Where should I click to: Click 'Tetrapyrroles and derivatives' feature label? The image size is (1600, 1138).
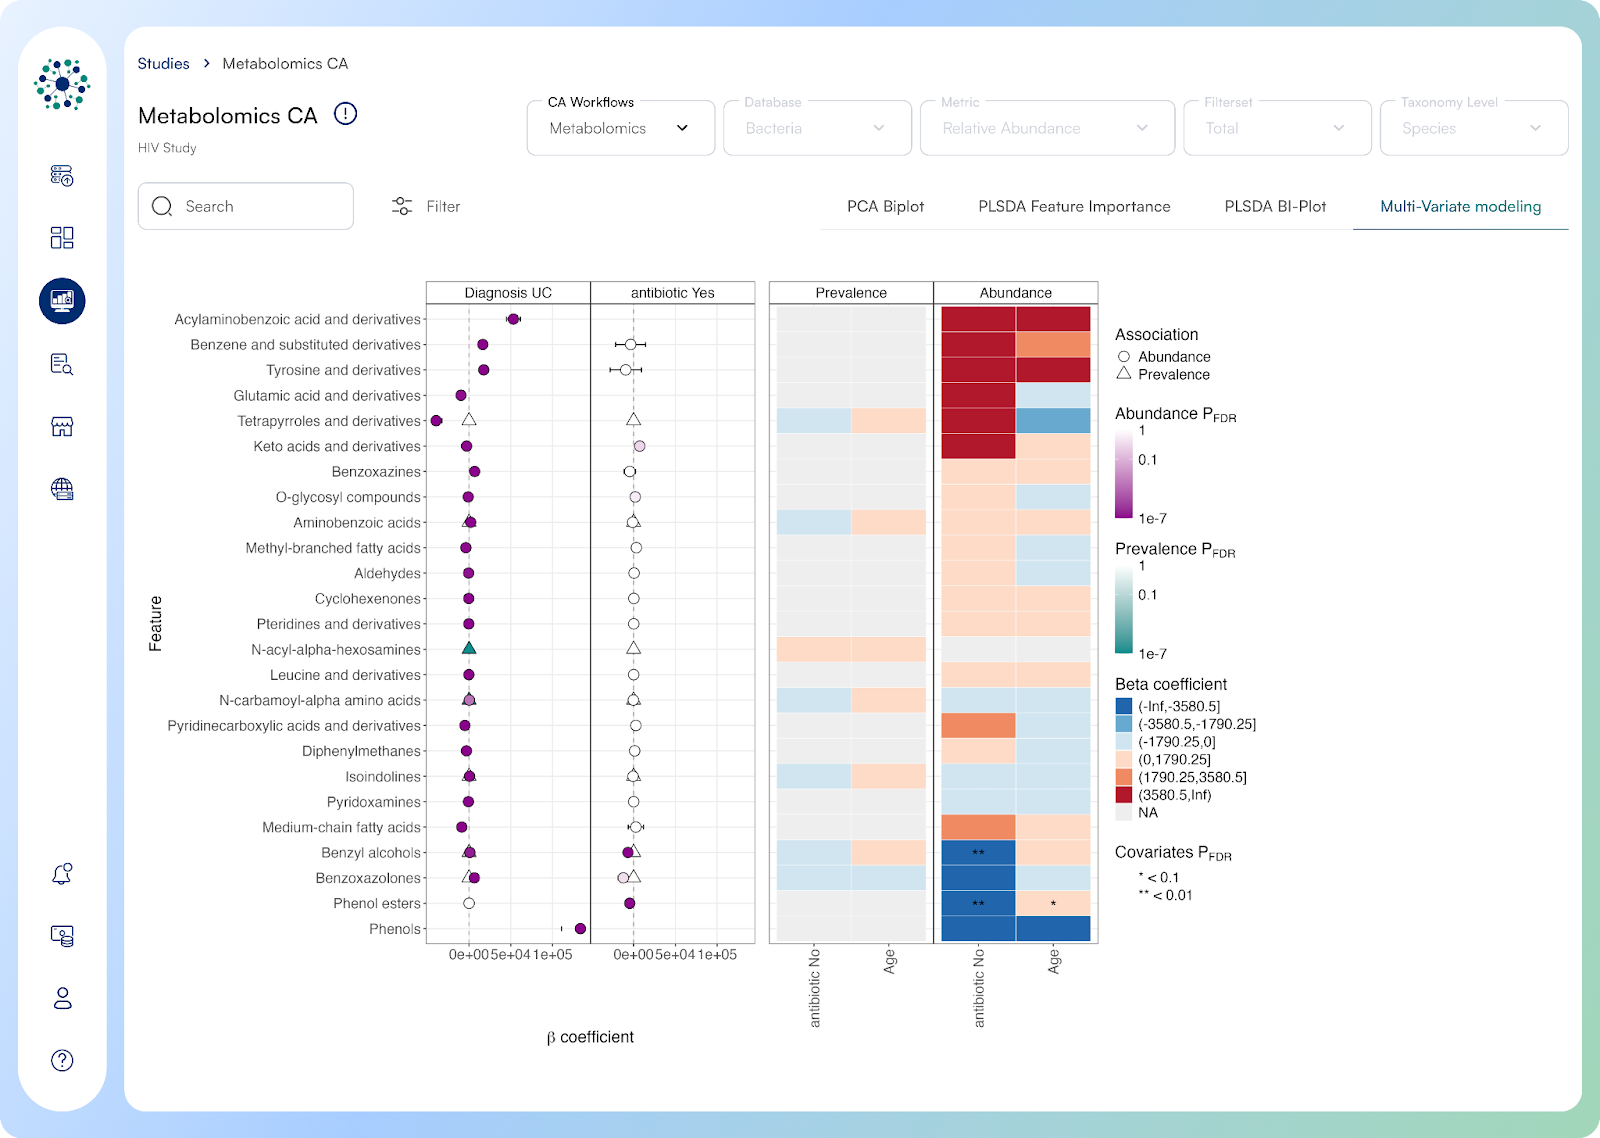[329, 421]
